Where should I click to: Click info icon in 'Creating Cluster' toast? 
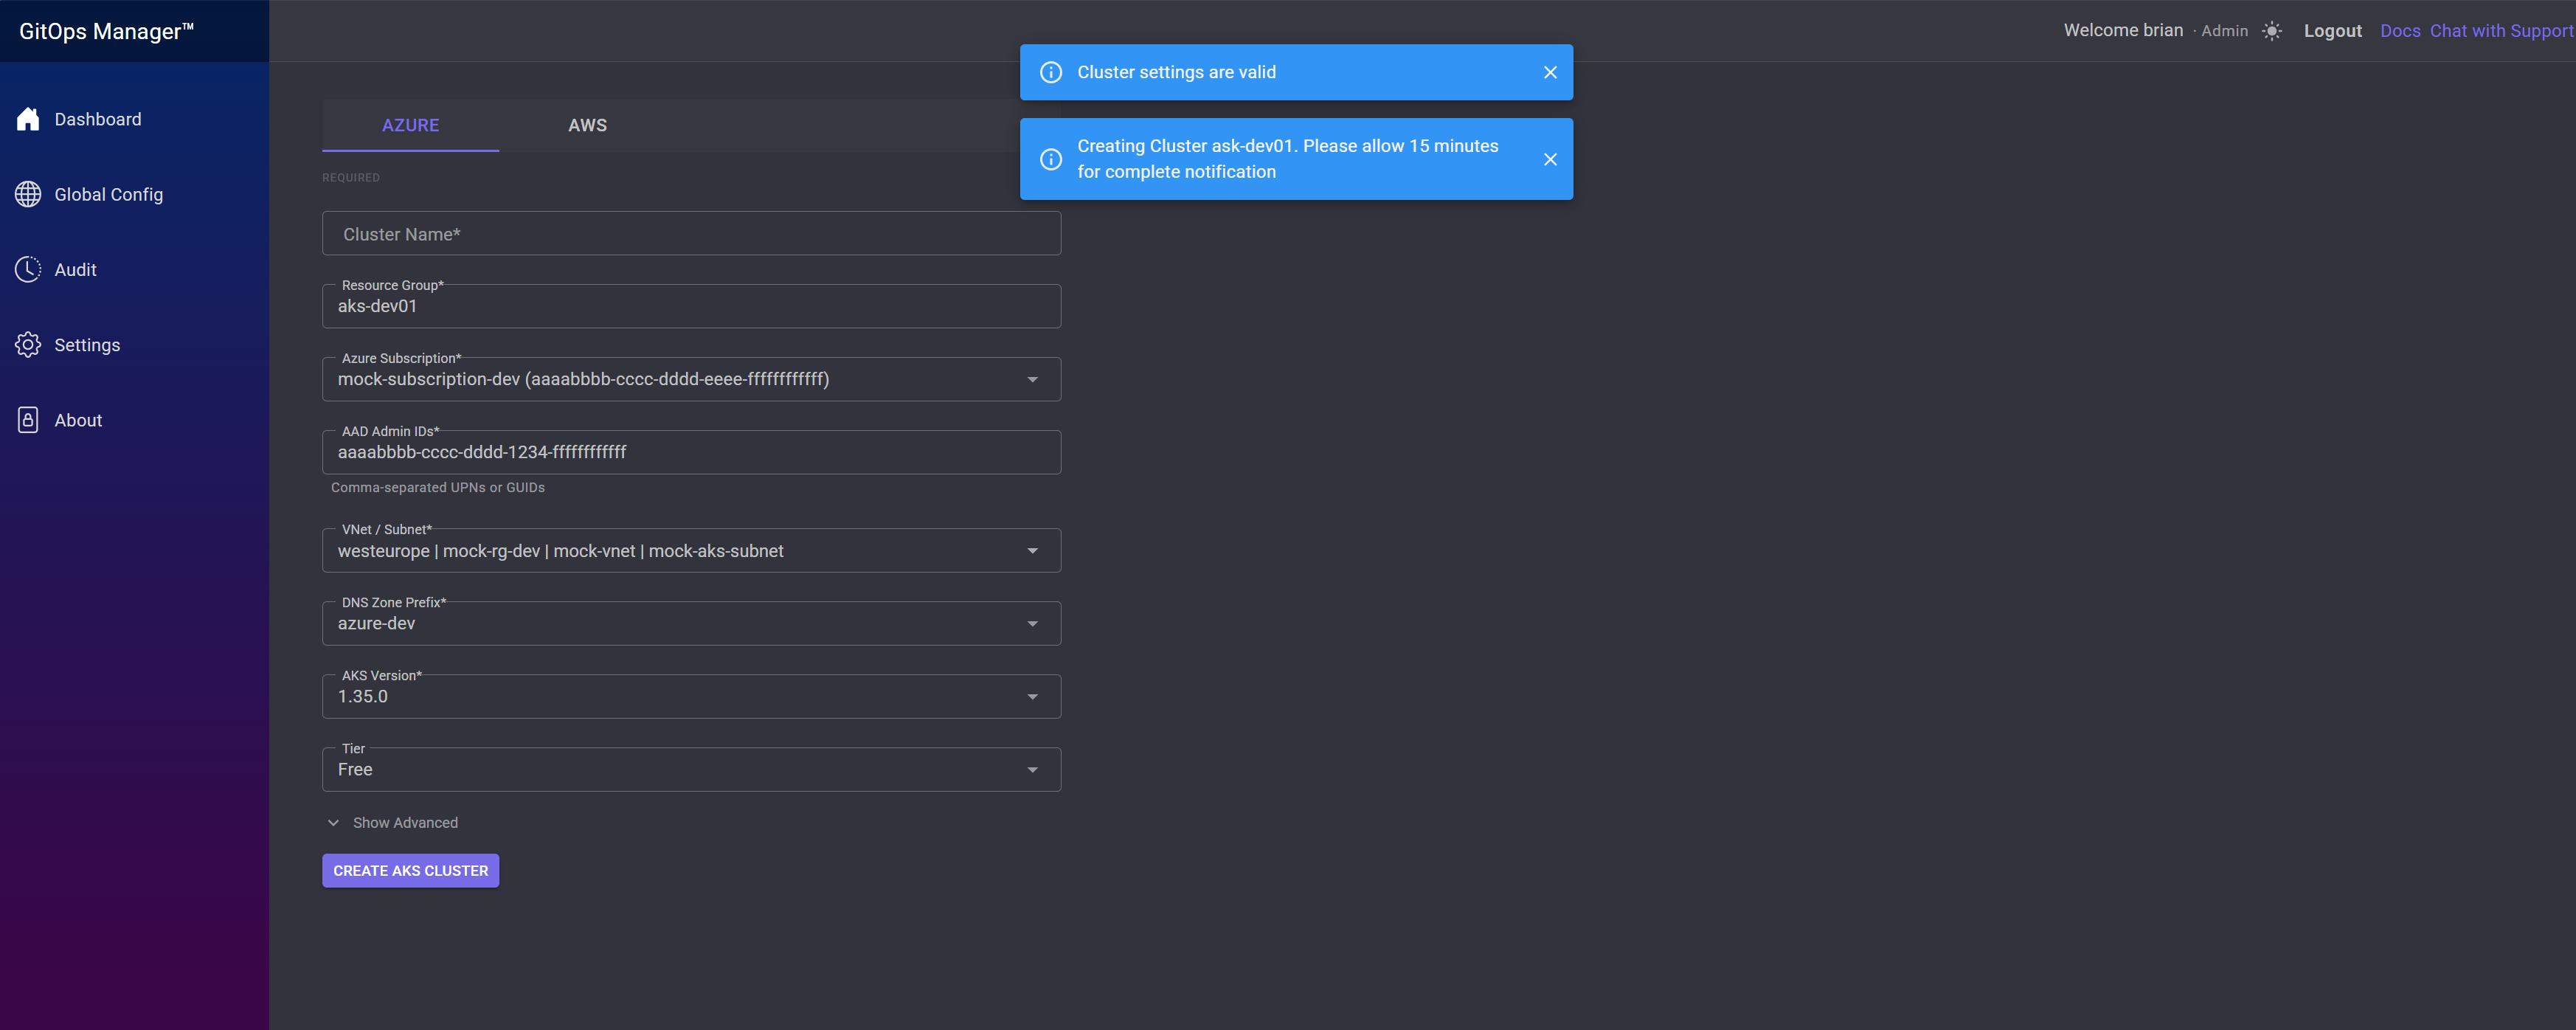1051,159
